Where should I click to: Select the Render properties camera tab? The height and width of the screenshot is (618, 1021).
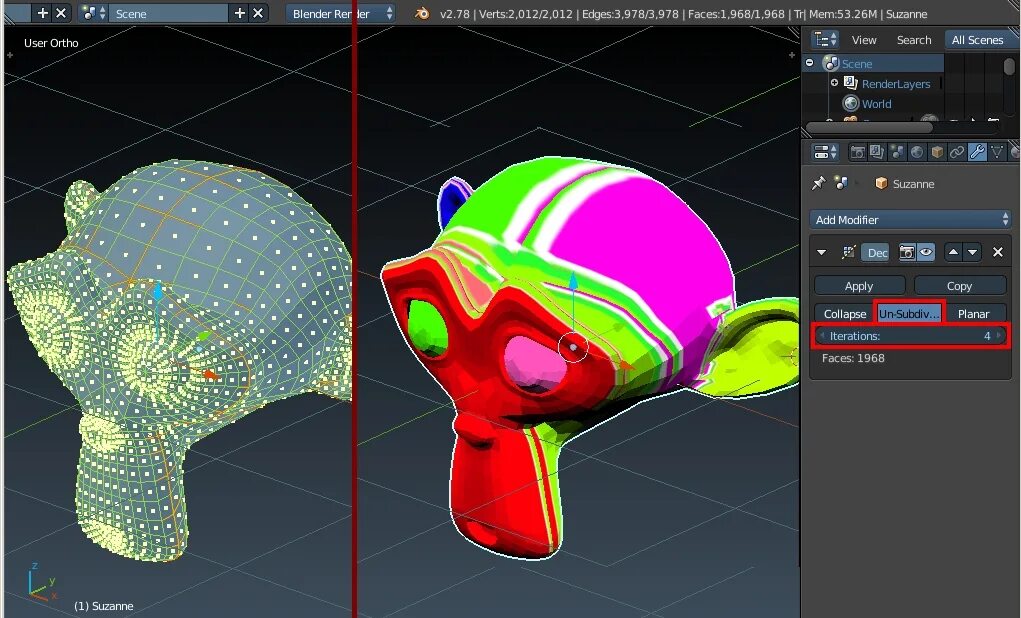(858, 152)
